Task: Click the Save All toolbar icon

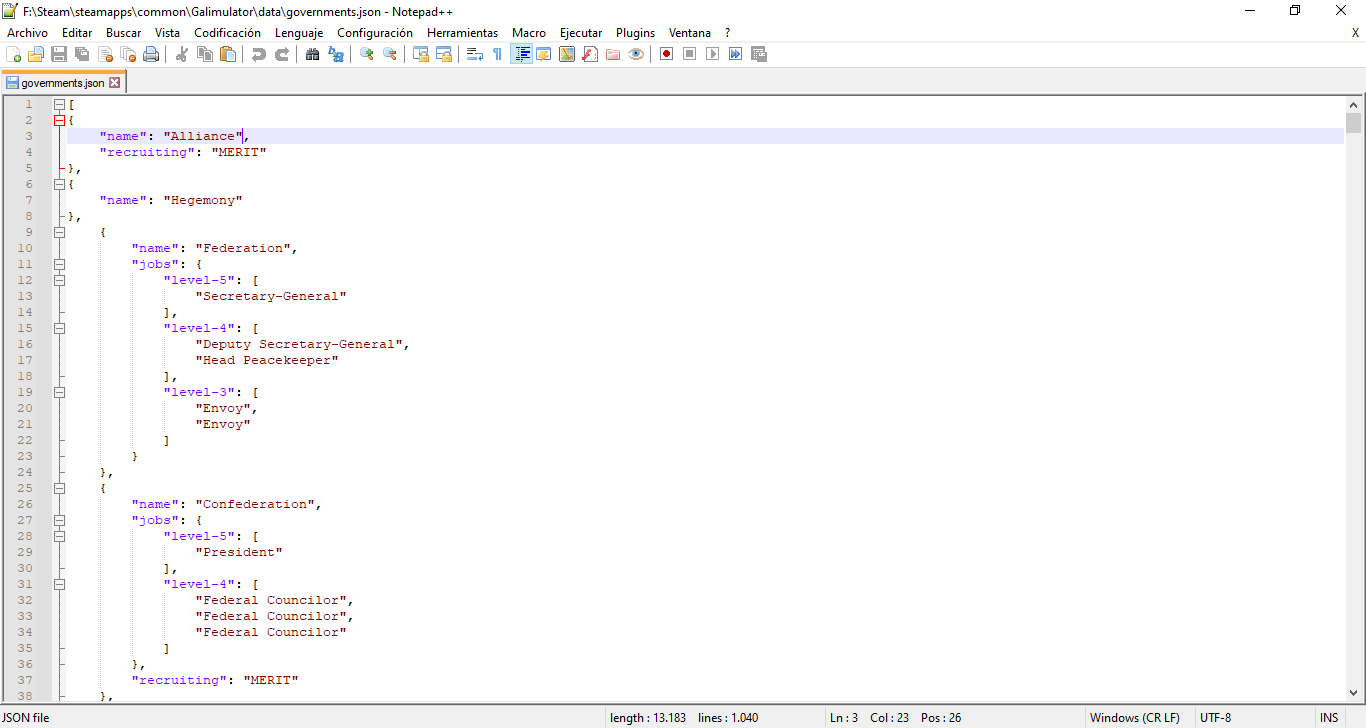Action: pos(82,54)
